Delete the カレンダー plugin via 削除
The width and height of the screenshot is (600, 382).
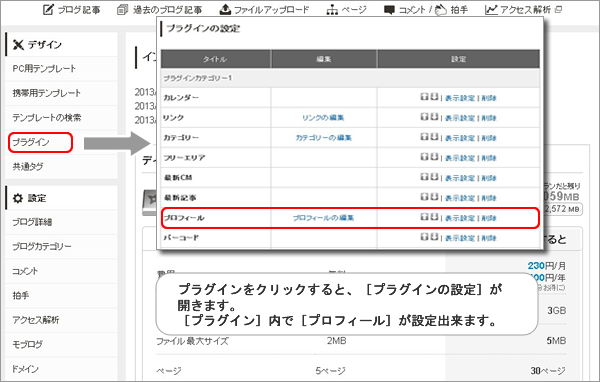click(489, 98)
